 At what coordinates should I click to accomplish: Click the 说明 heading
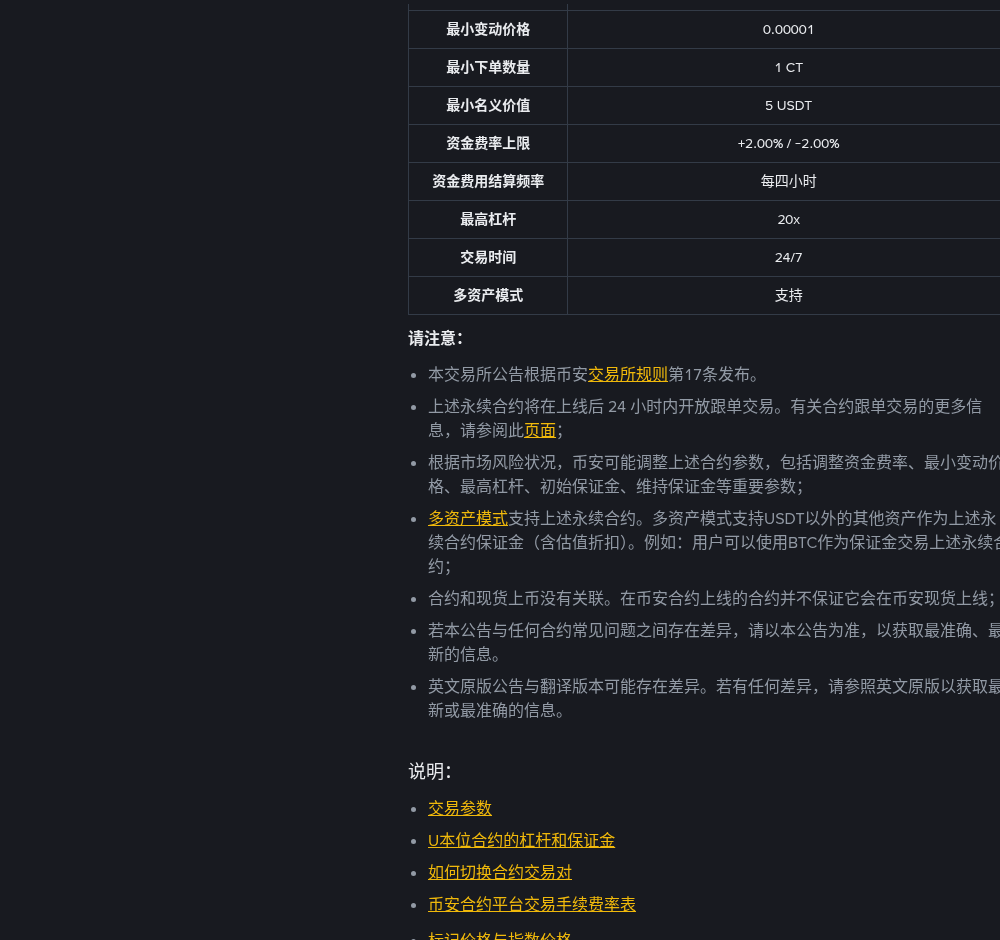coord(430,771)
